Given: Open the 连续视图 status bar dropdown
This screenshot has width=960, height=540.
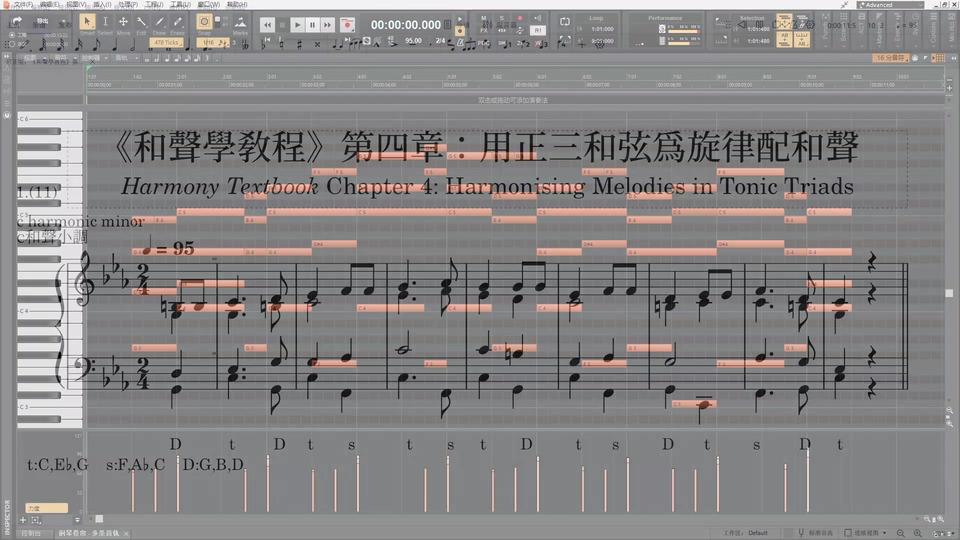Looking at the screenshot, I should (x=866, y=533).
